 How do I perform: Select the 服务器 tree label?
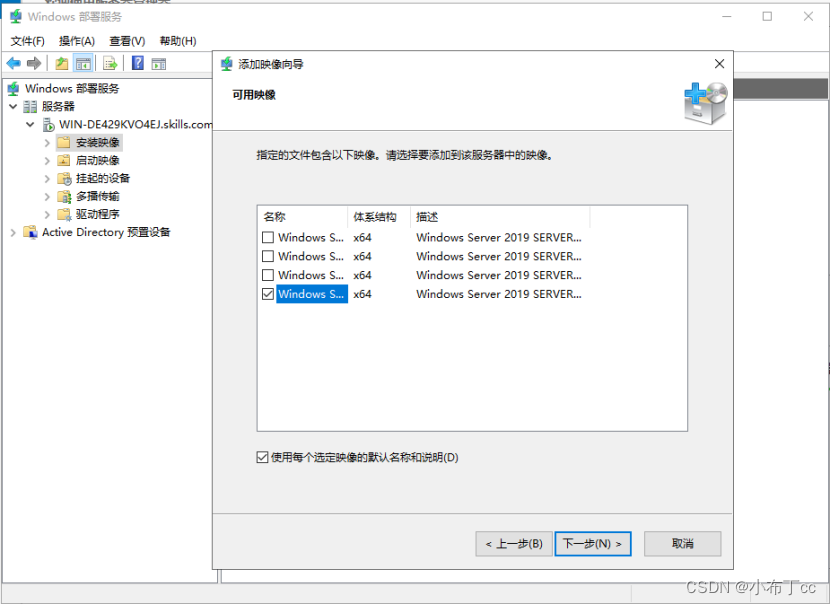tap(58, 106)
